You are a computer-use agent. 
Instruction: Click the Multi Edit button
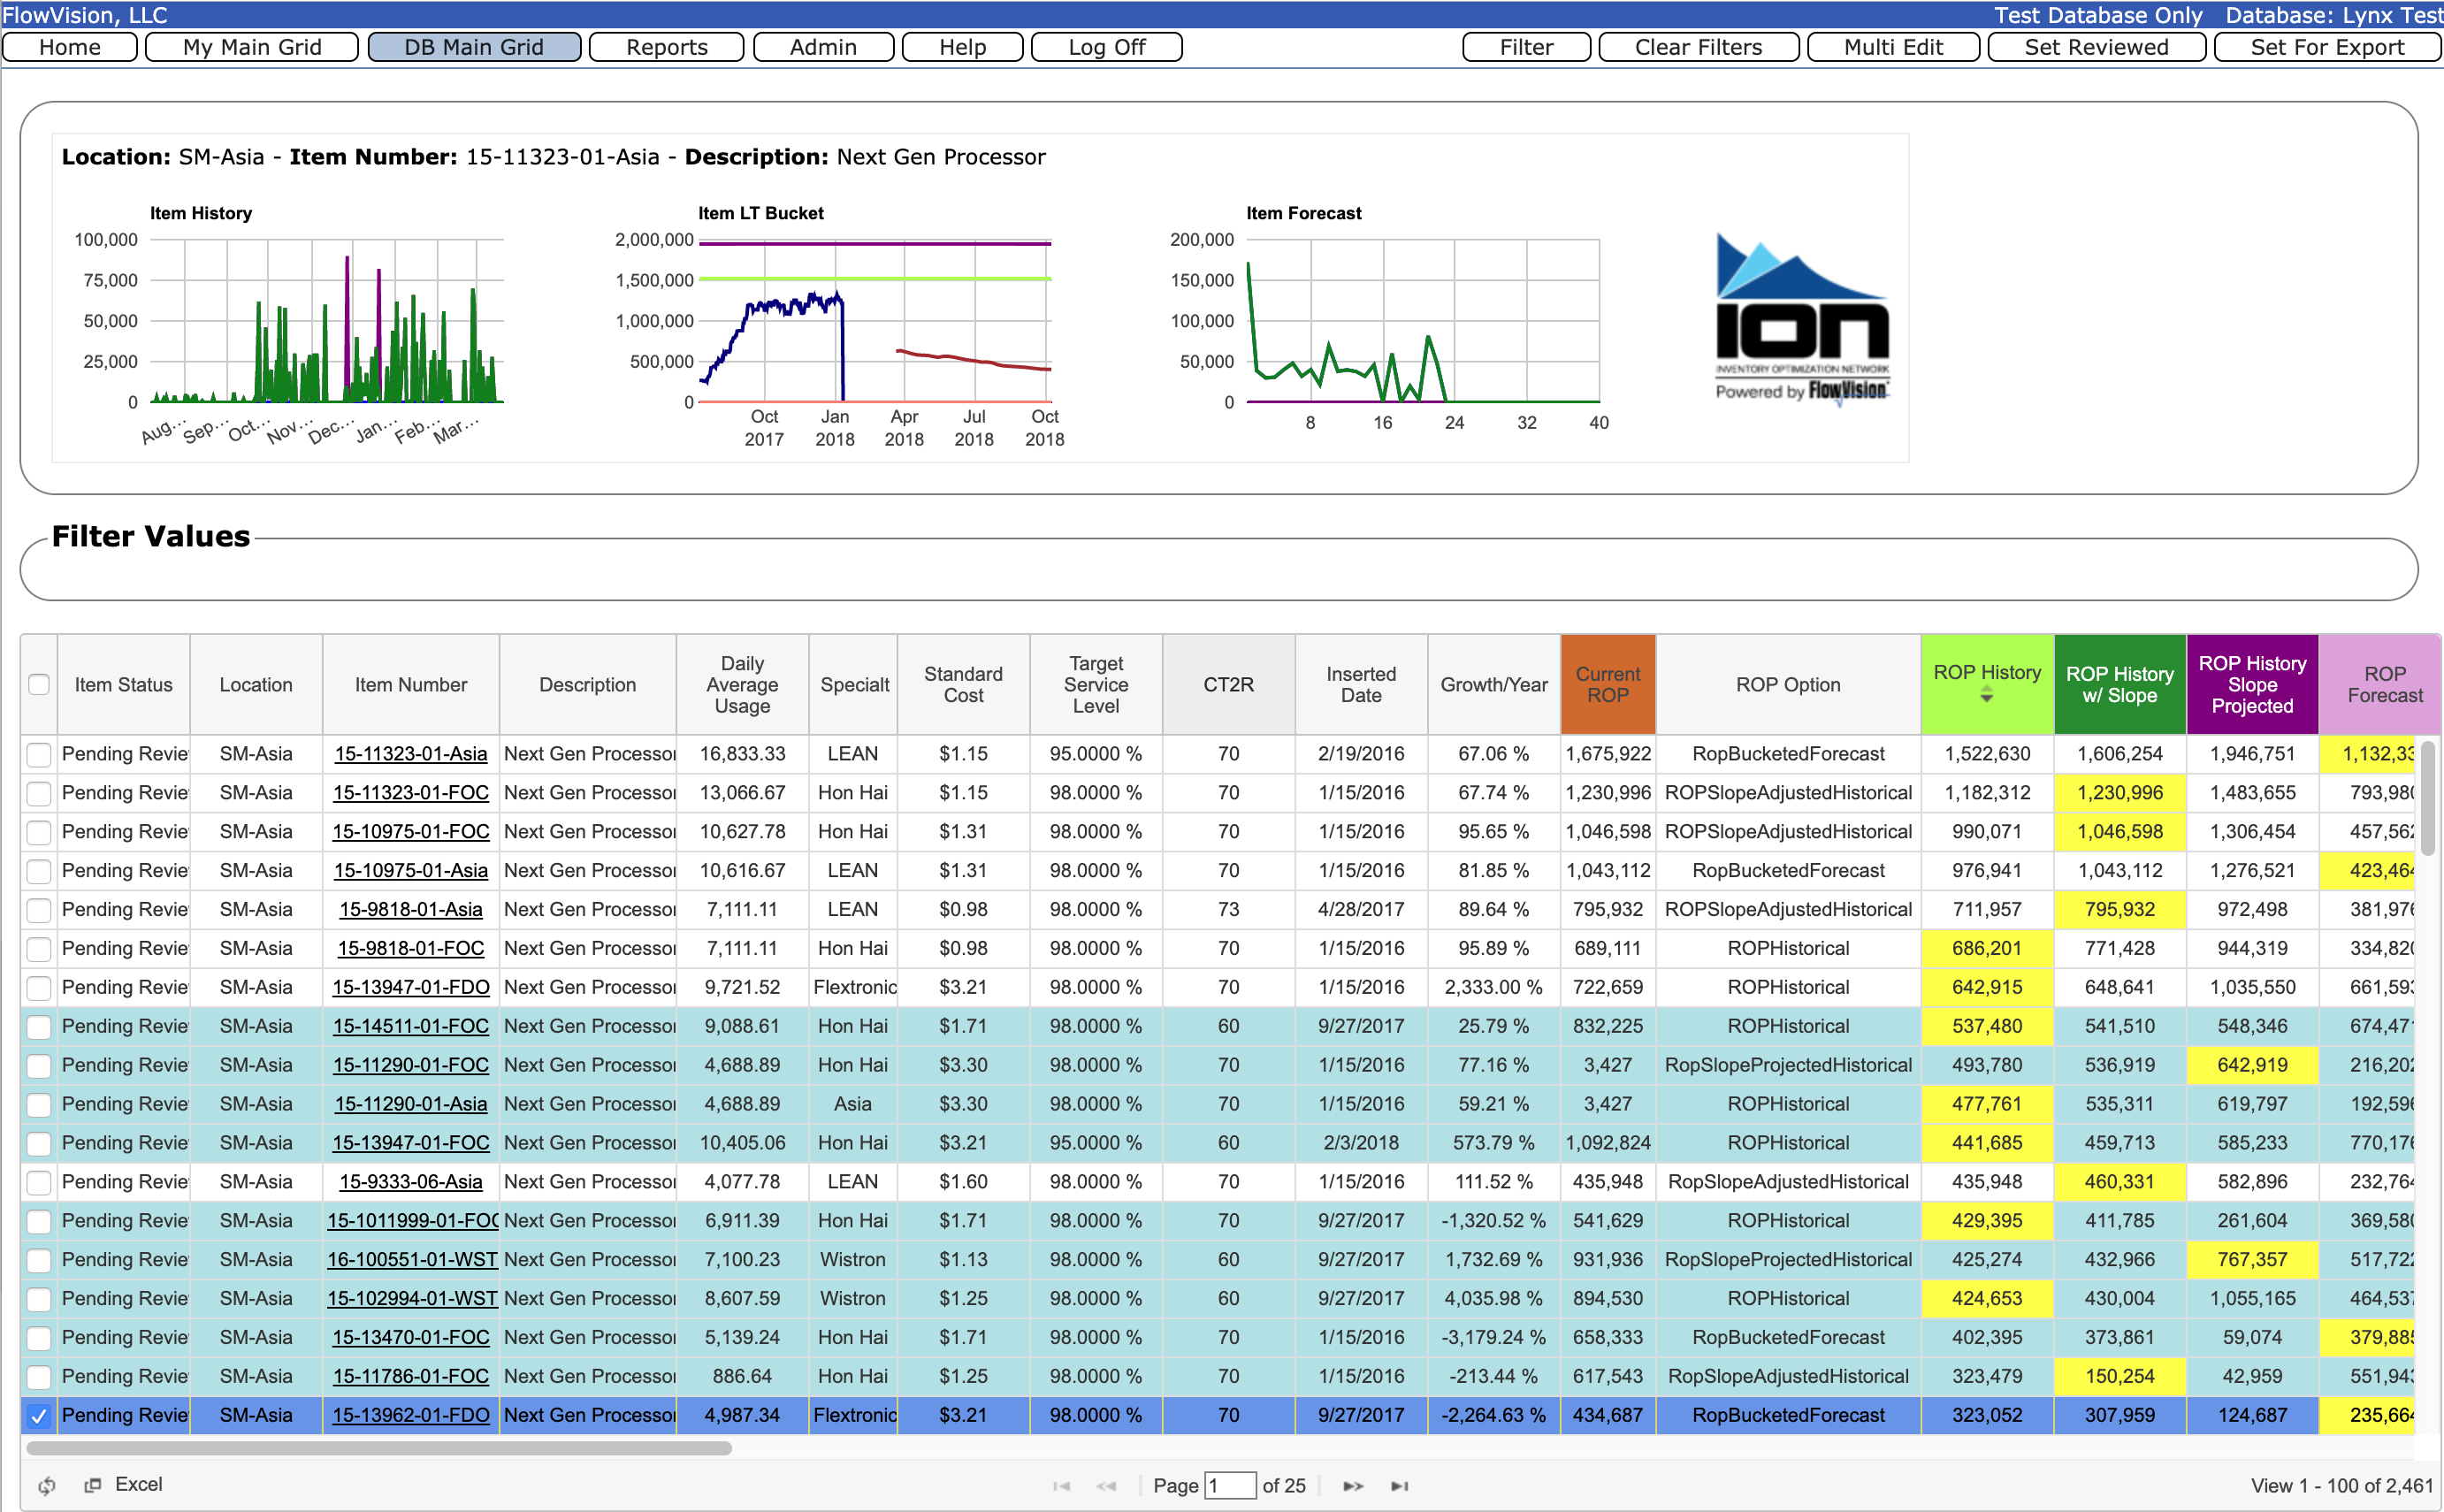[x=1893, y=46]
